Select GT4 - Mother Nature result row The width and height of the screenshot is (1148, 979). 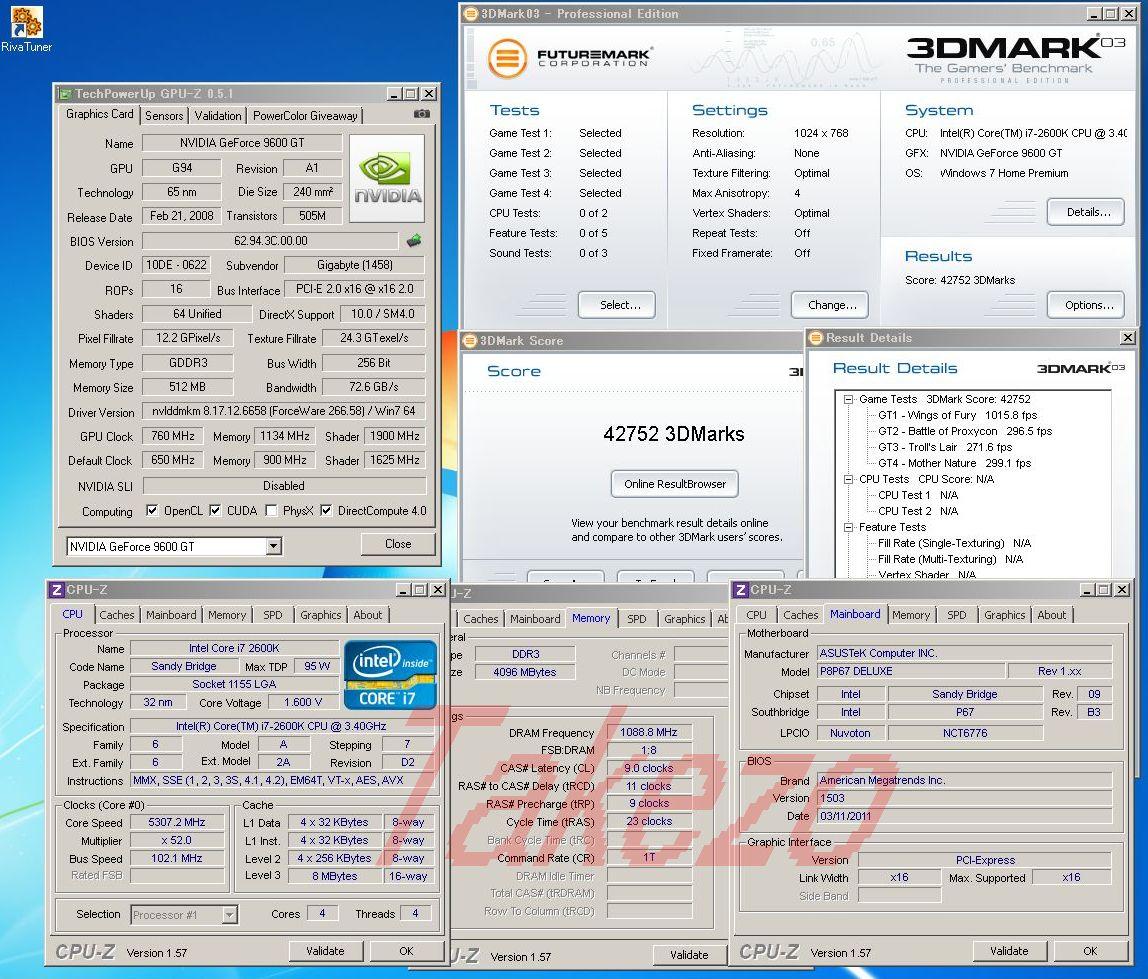(x=955, y=464)
